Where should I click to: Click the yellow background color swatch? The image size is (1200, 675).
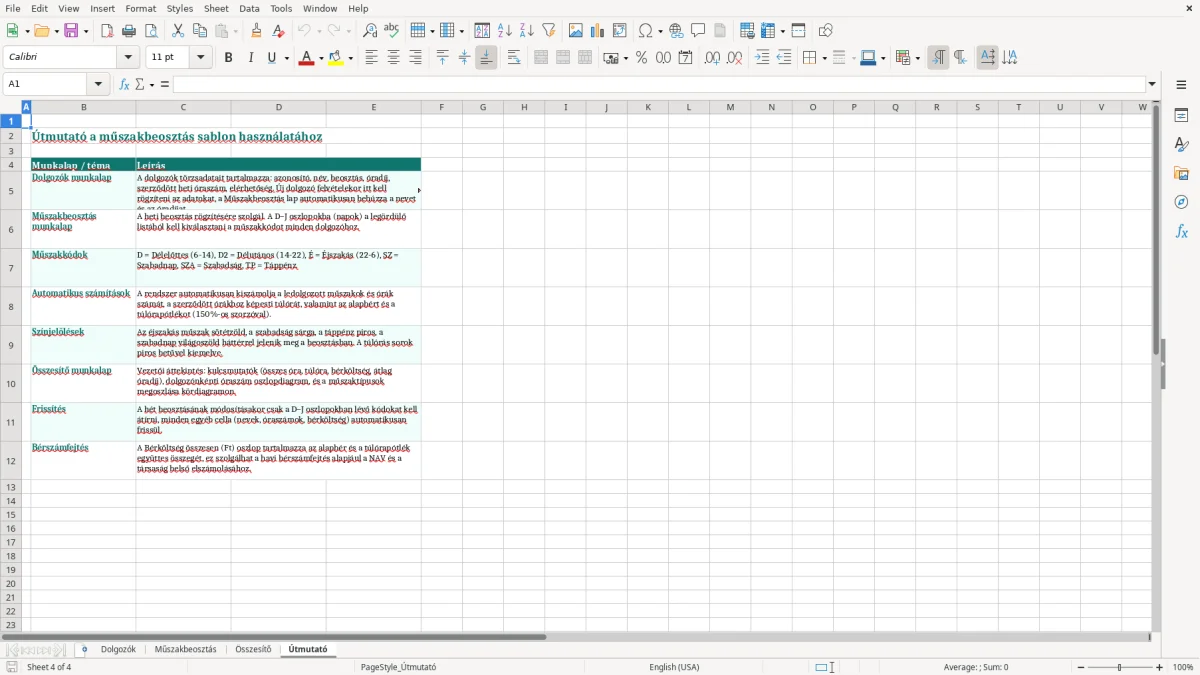point(336,58)
